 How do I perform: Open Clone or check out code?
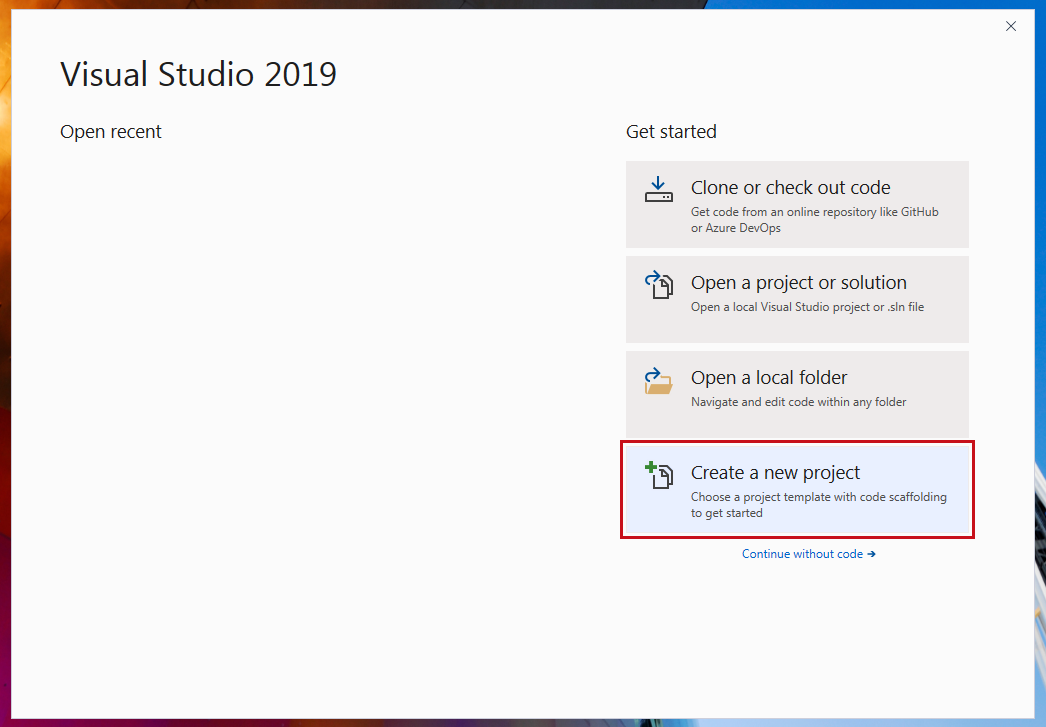[x=797, y=205]
